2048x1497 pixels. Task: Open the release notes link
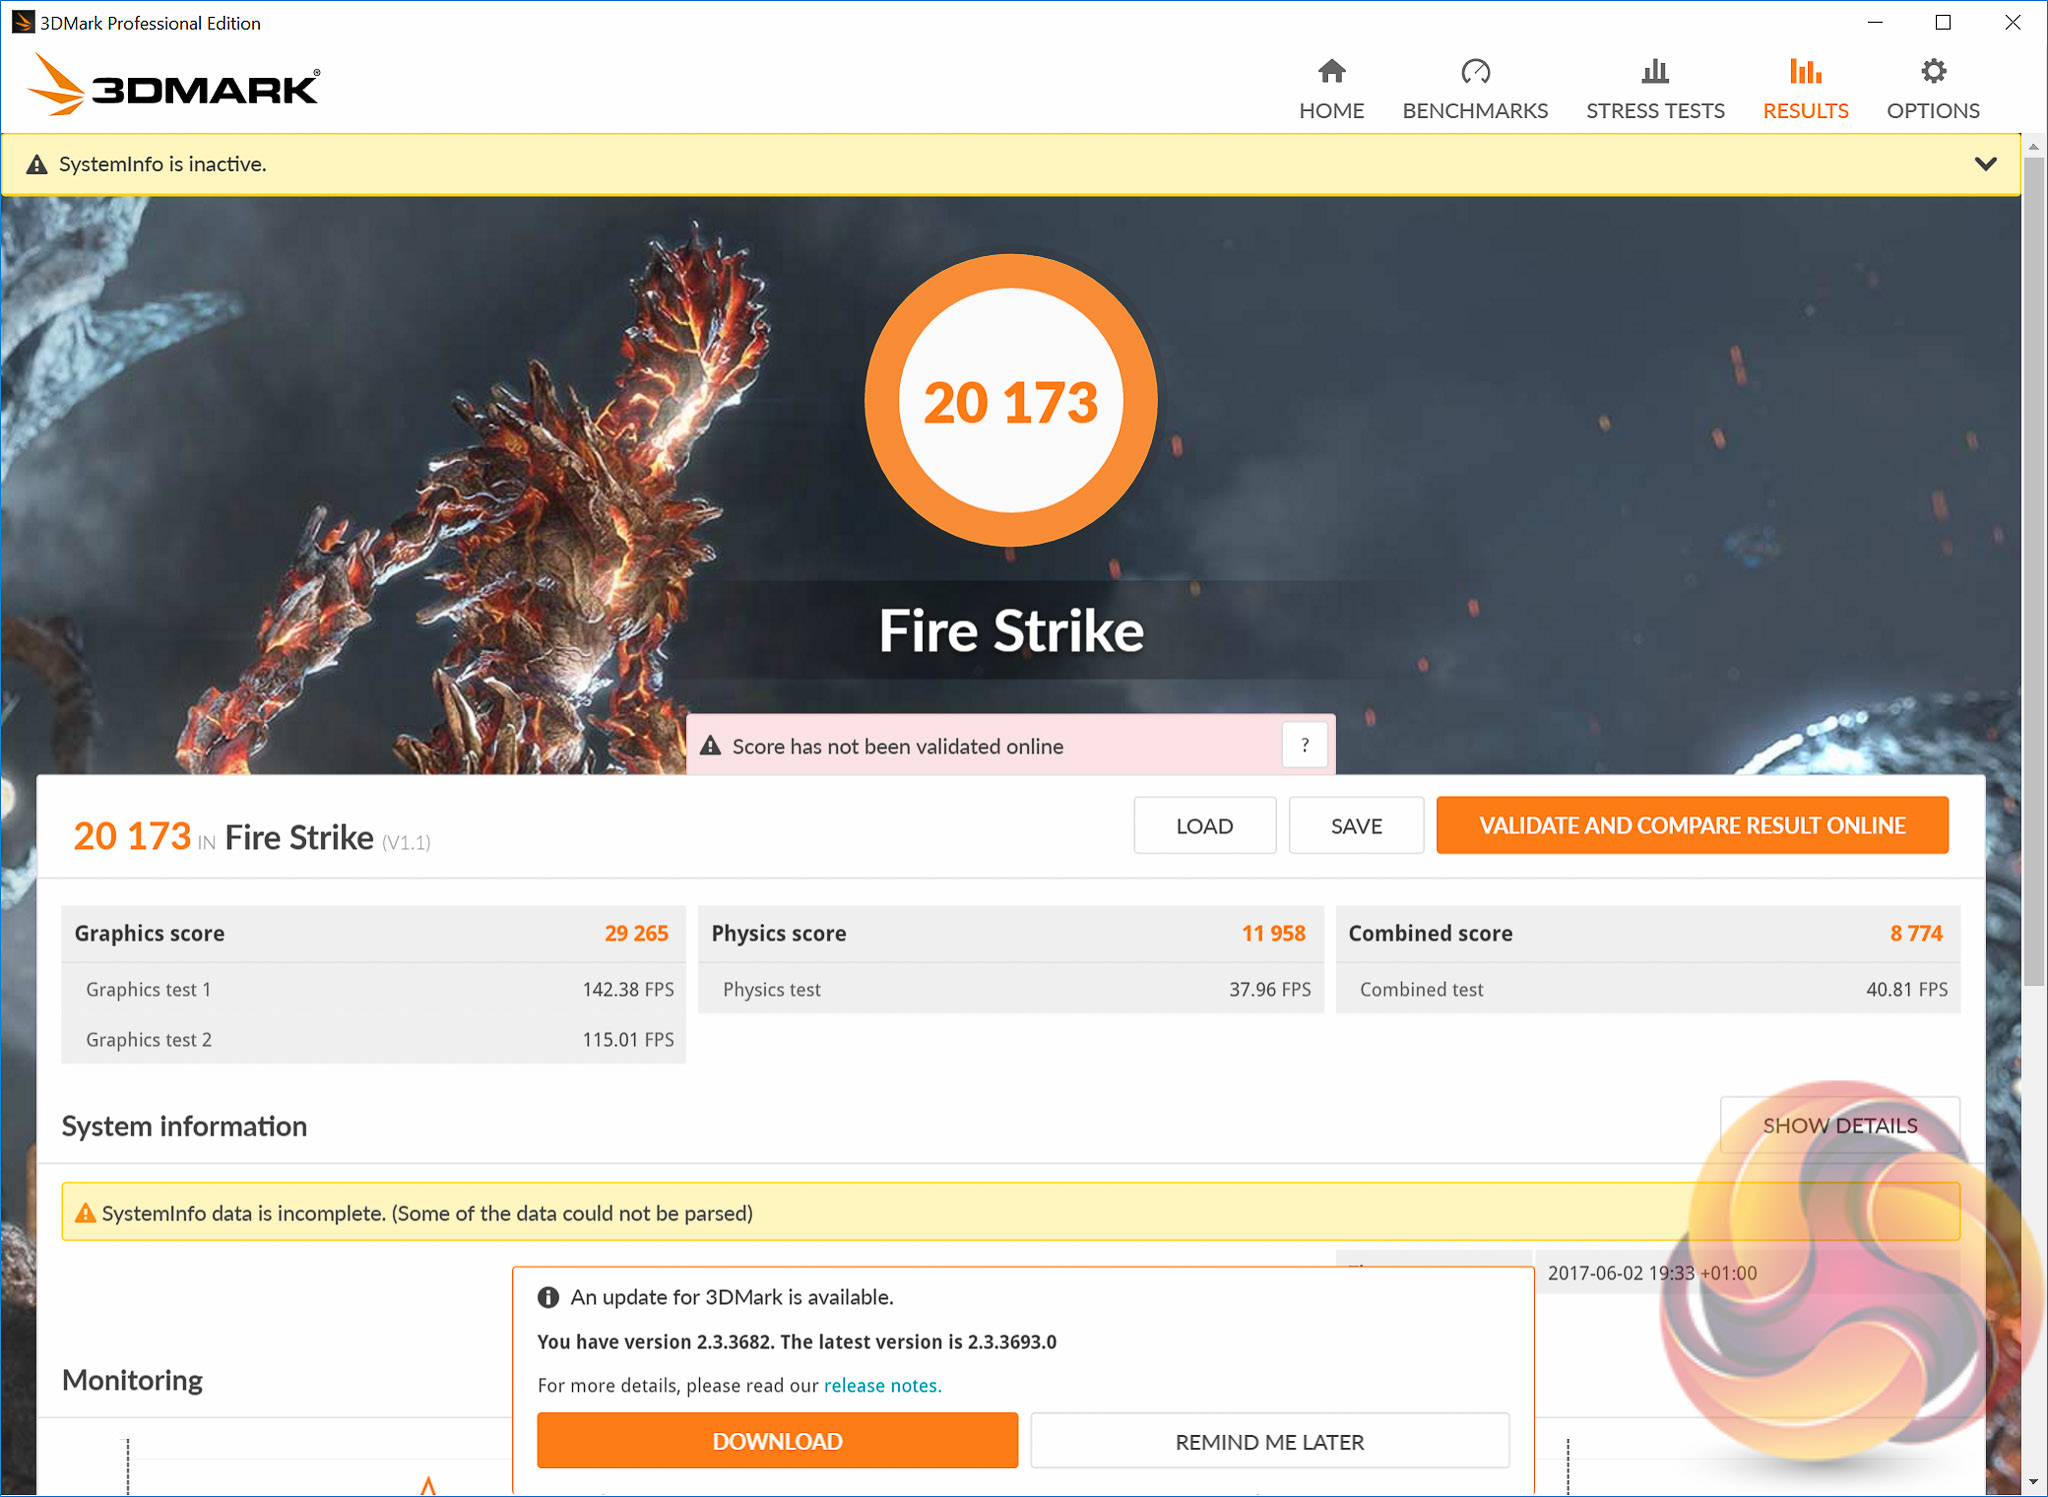(882, 1385)
